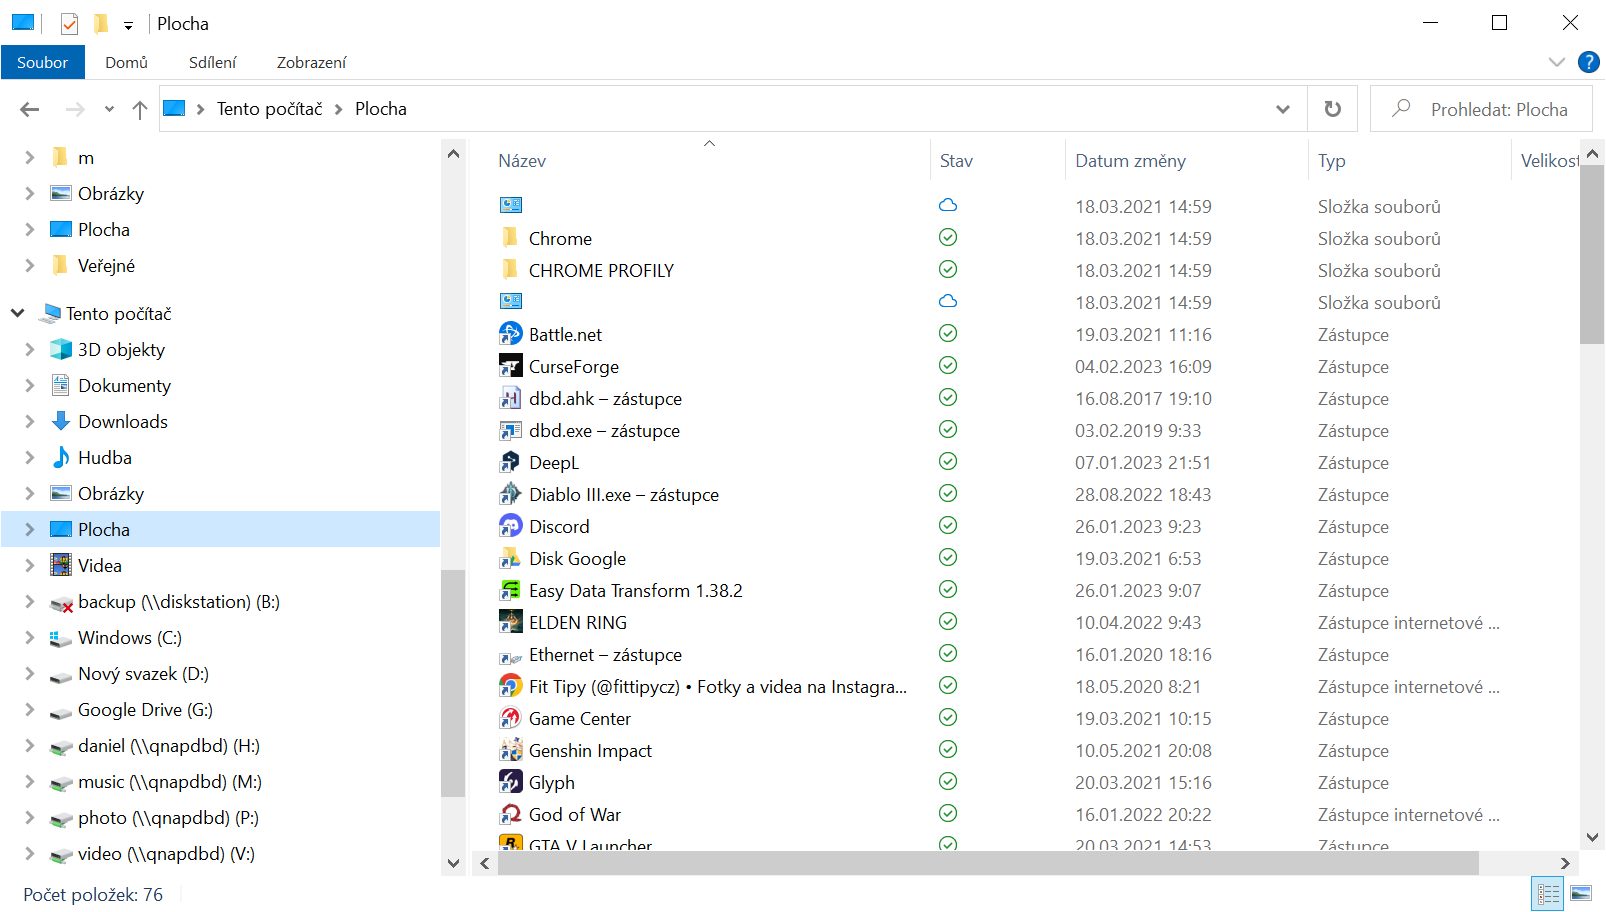Viewport: 1606px width, 912px height.
Task: Click the Glyph shortcut icon
Action: pyautogui.click(x=510, y=782)
